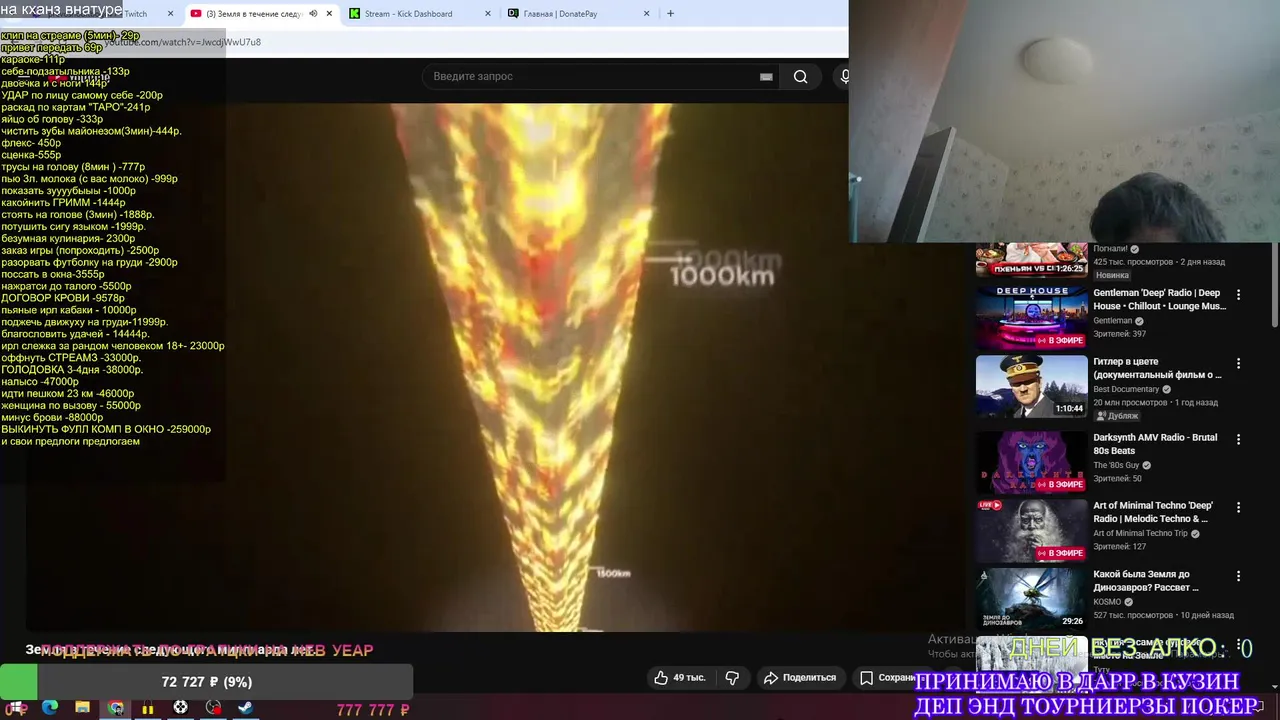
Task: Open title link Гитлер в цвете
Action: coord(1157,368)
